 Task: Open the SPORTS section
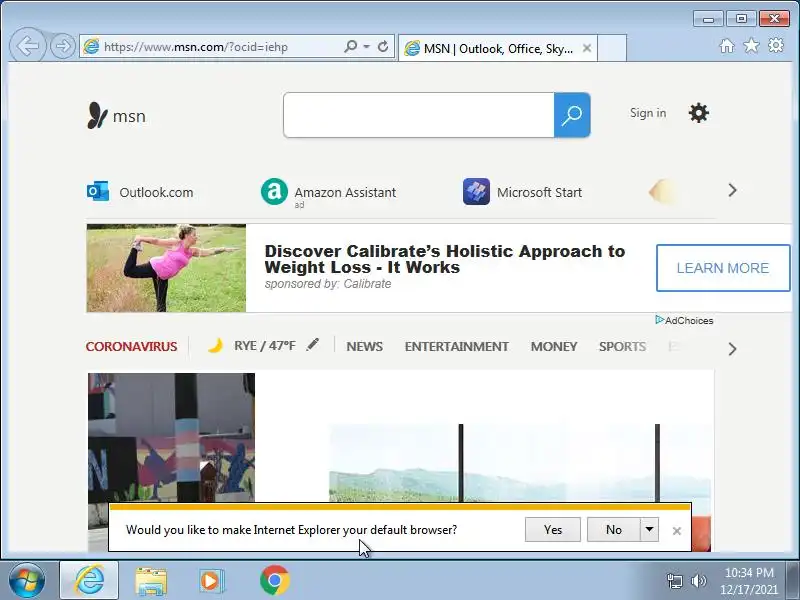click(x=622, y=346)
